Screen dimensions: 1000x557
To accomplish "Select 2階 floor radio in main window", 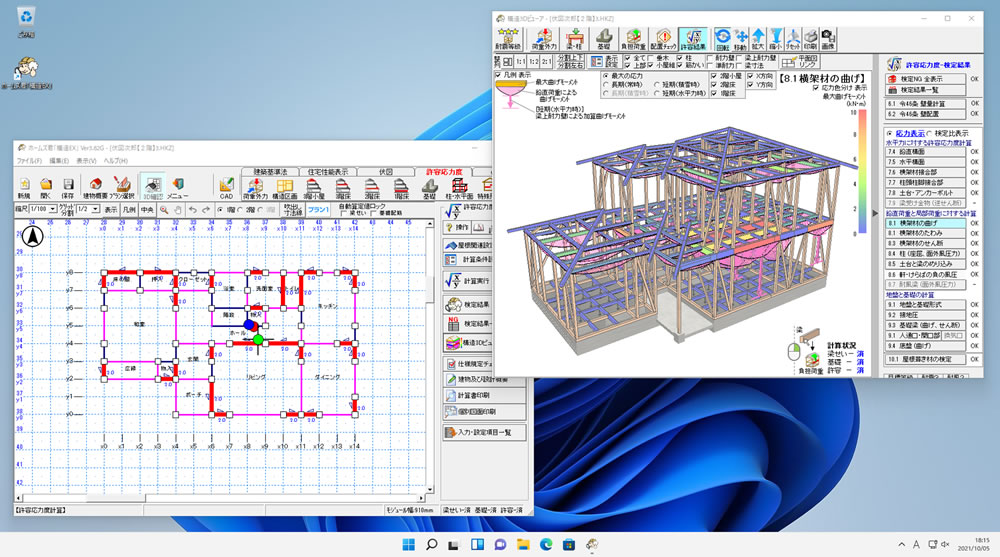I will click(240, 209).
